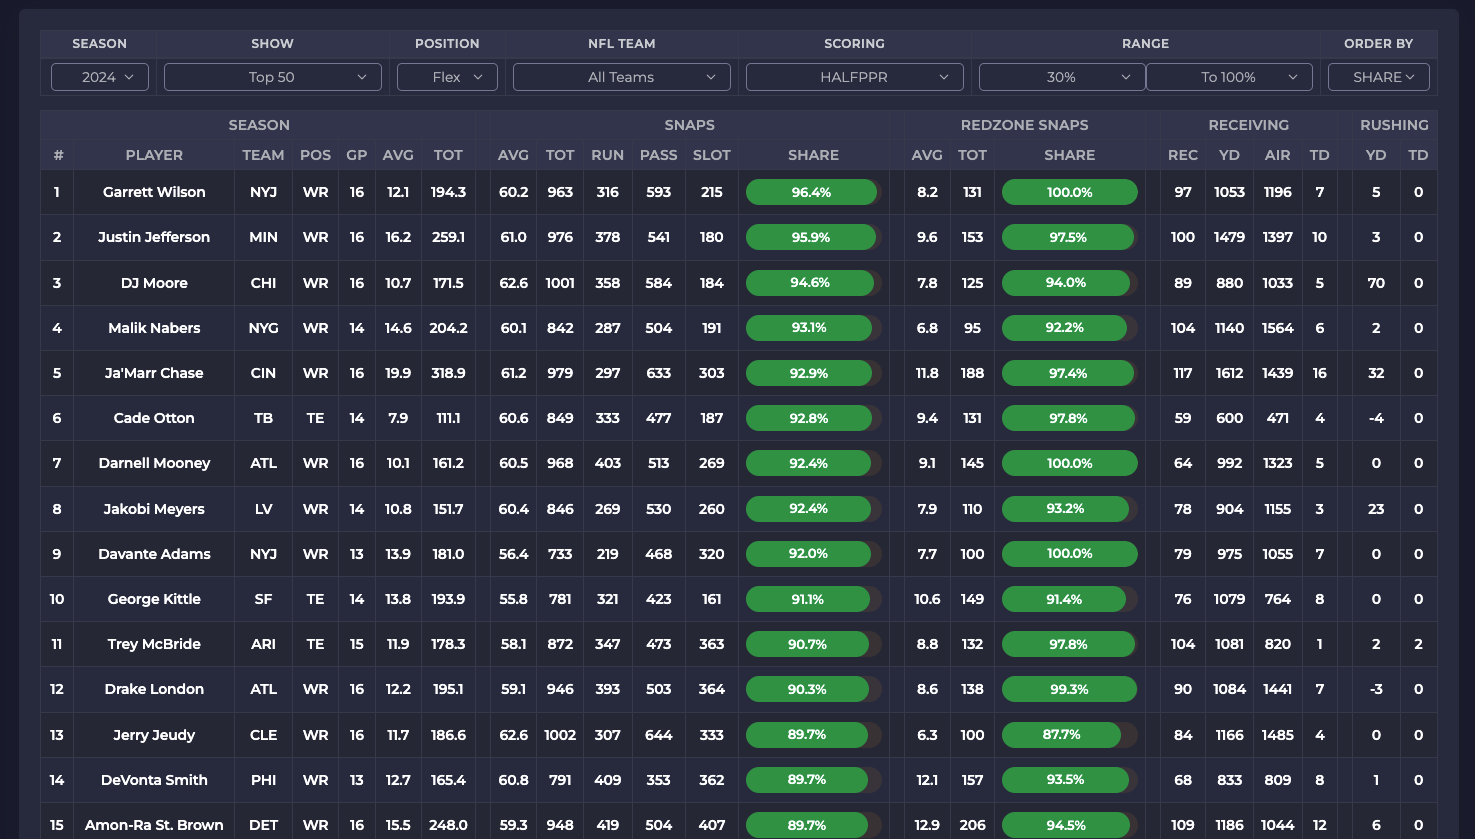
Task: Click Justin Jefferson 95.9% snap share bar
Action: pyautogui.click(x=813, y=237)
